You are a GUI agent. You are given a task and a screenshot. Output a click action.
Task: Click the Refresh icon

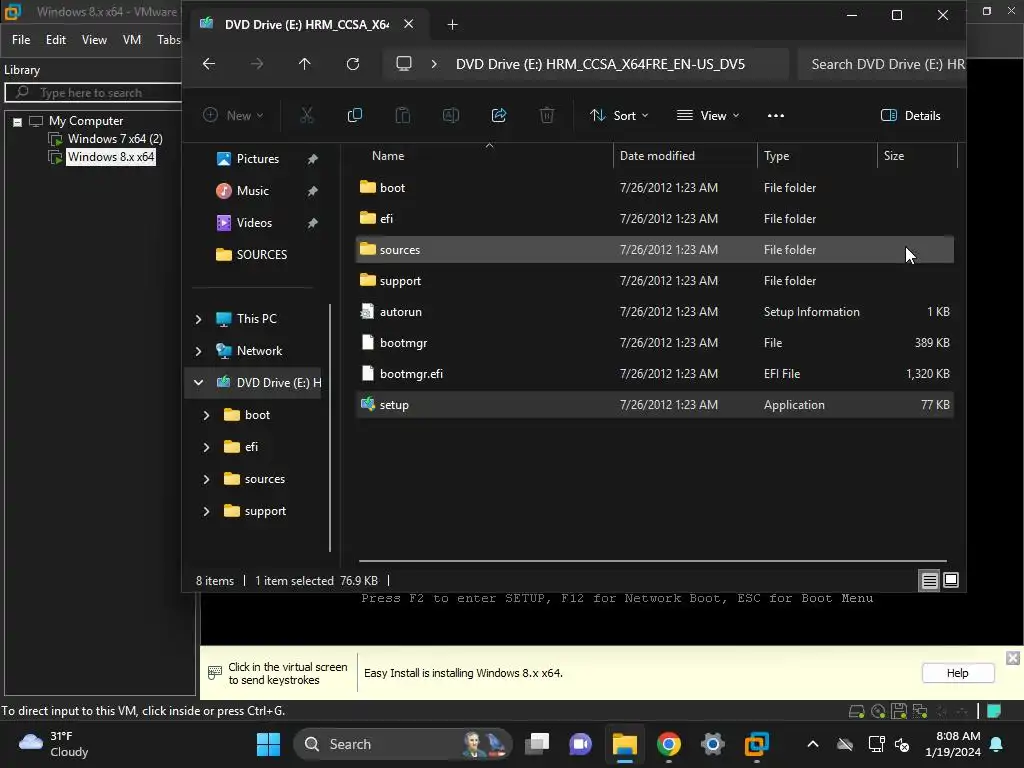pos(353,64)
